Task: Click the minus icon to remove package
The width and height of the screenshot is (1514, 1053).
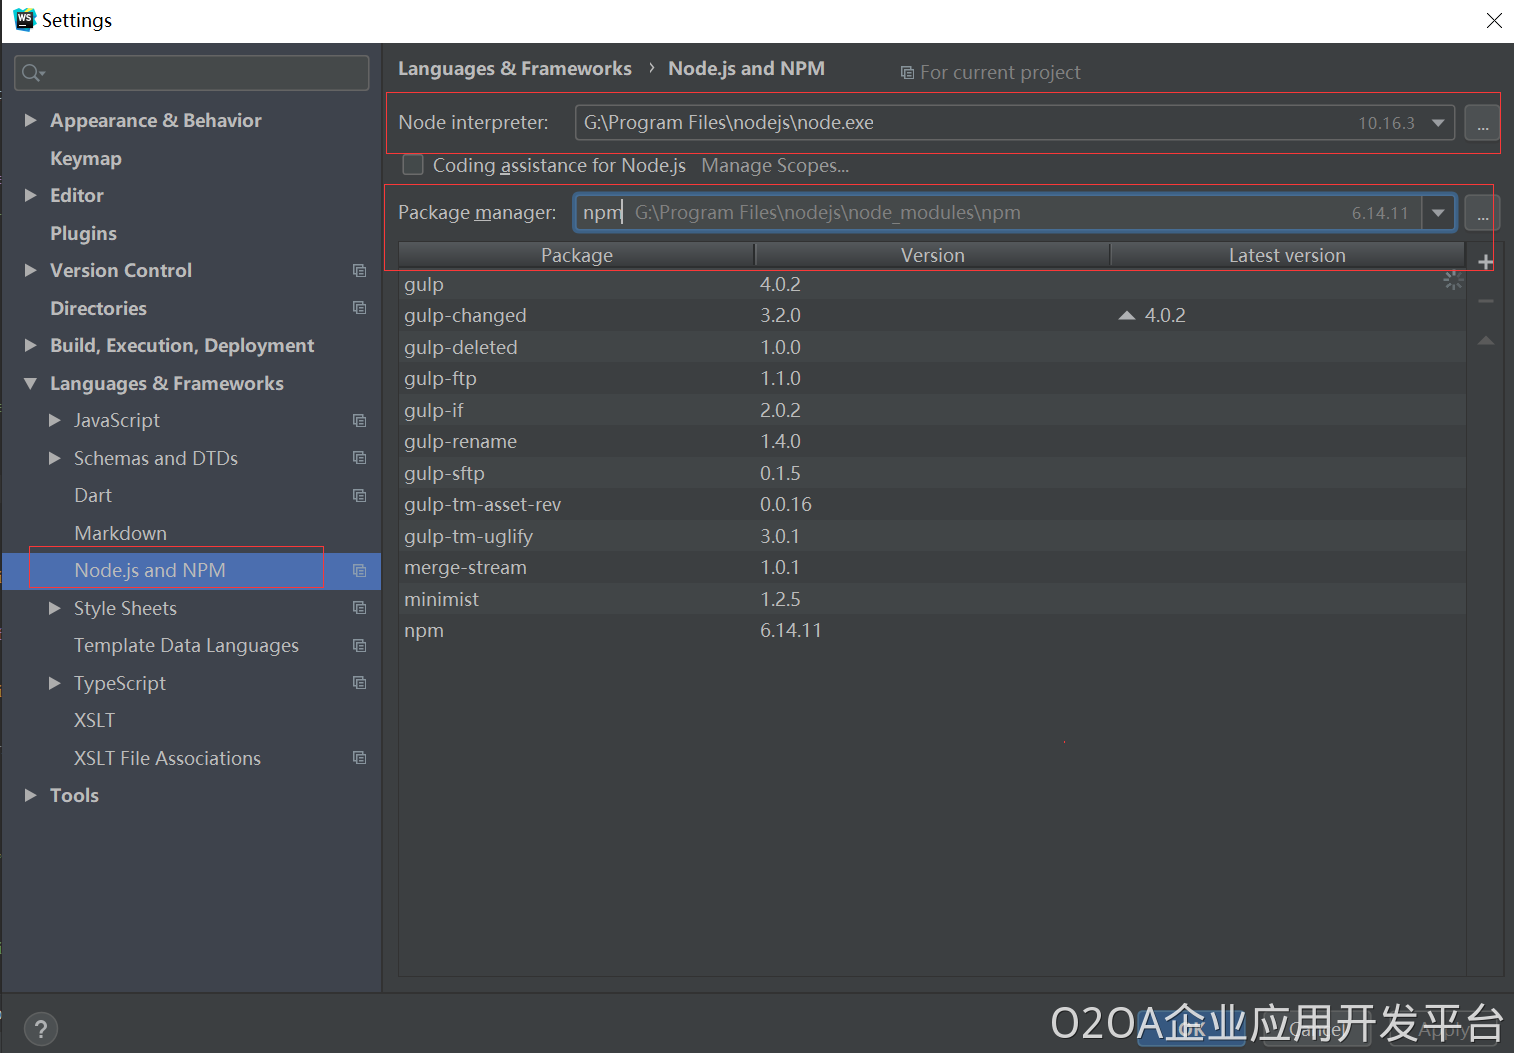Action: [x=1486, y=301]
